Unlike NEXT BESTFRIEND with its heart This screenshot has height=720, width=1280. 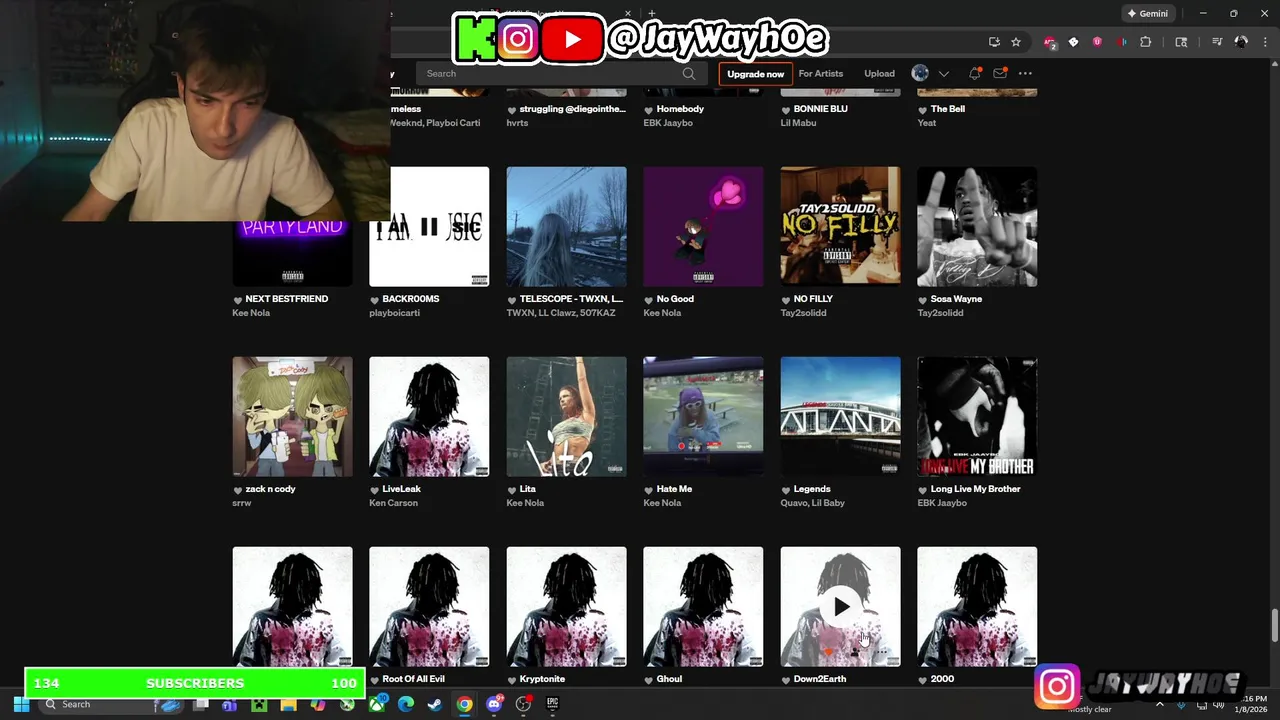point(238,299)
